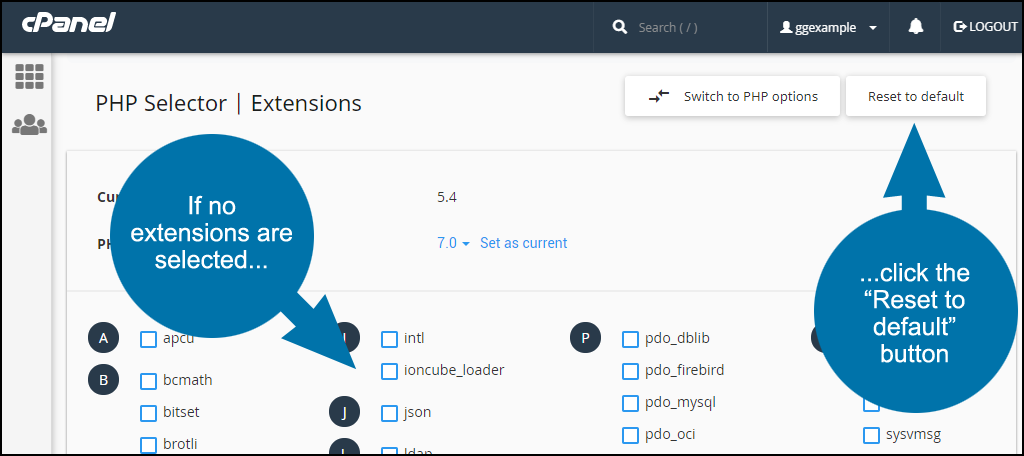Enable the pdo_mysql extension
This screenshot has height=456, width=1024.
[x=630, y=403]
